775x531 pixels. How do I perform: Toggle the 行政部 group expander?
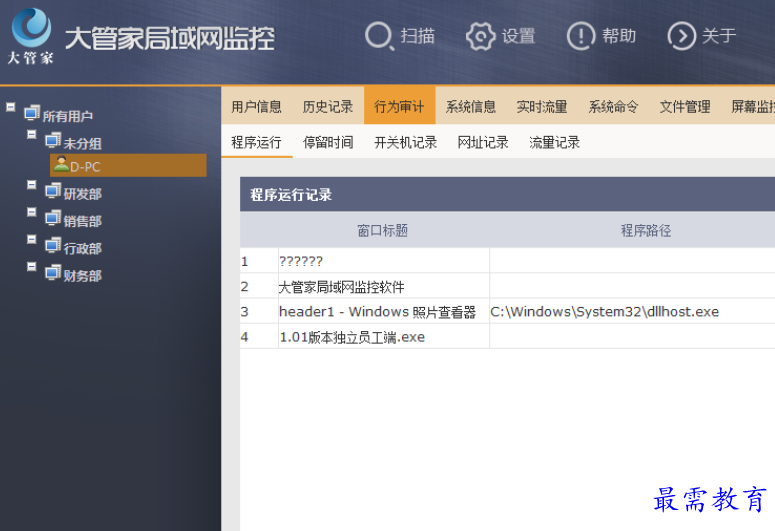(x=32, y=240)
